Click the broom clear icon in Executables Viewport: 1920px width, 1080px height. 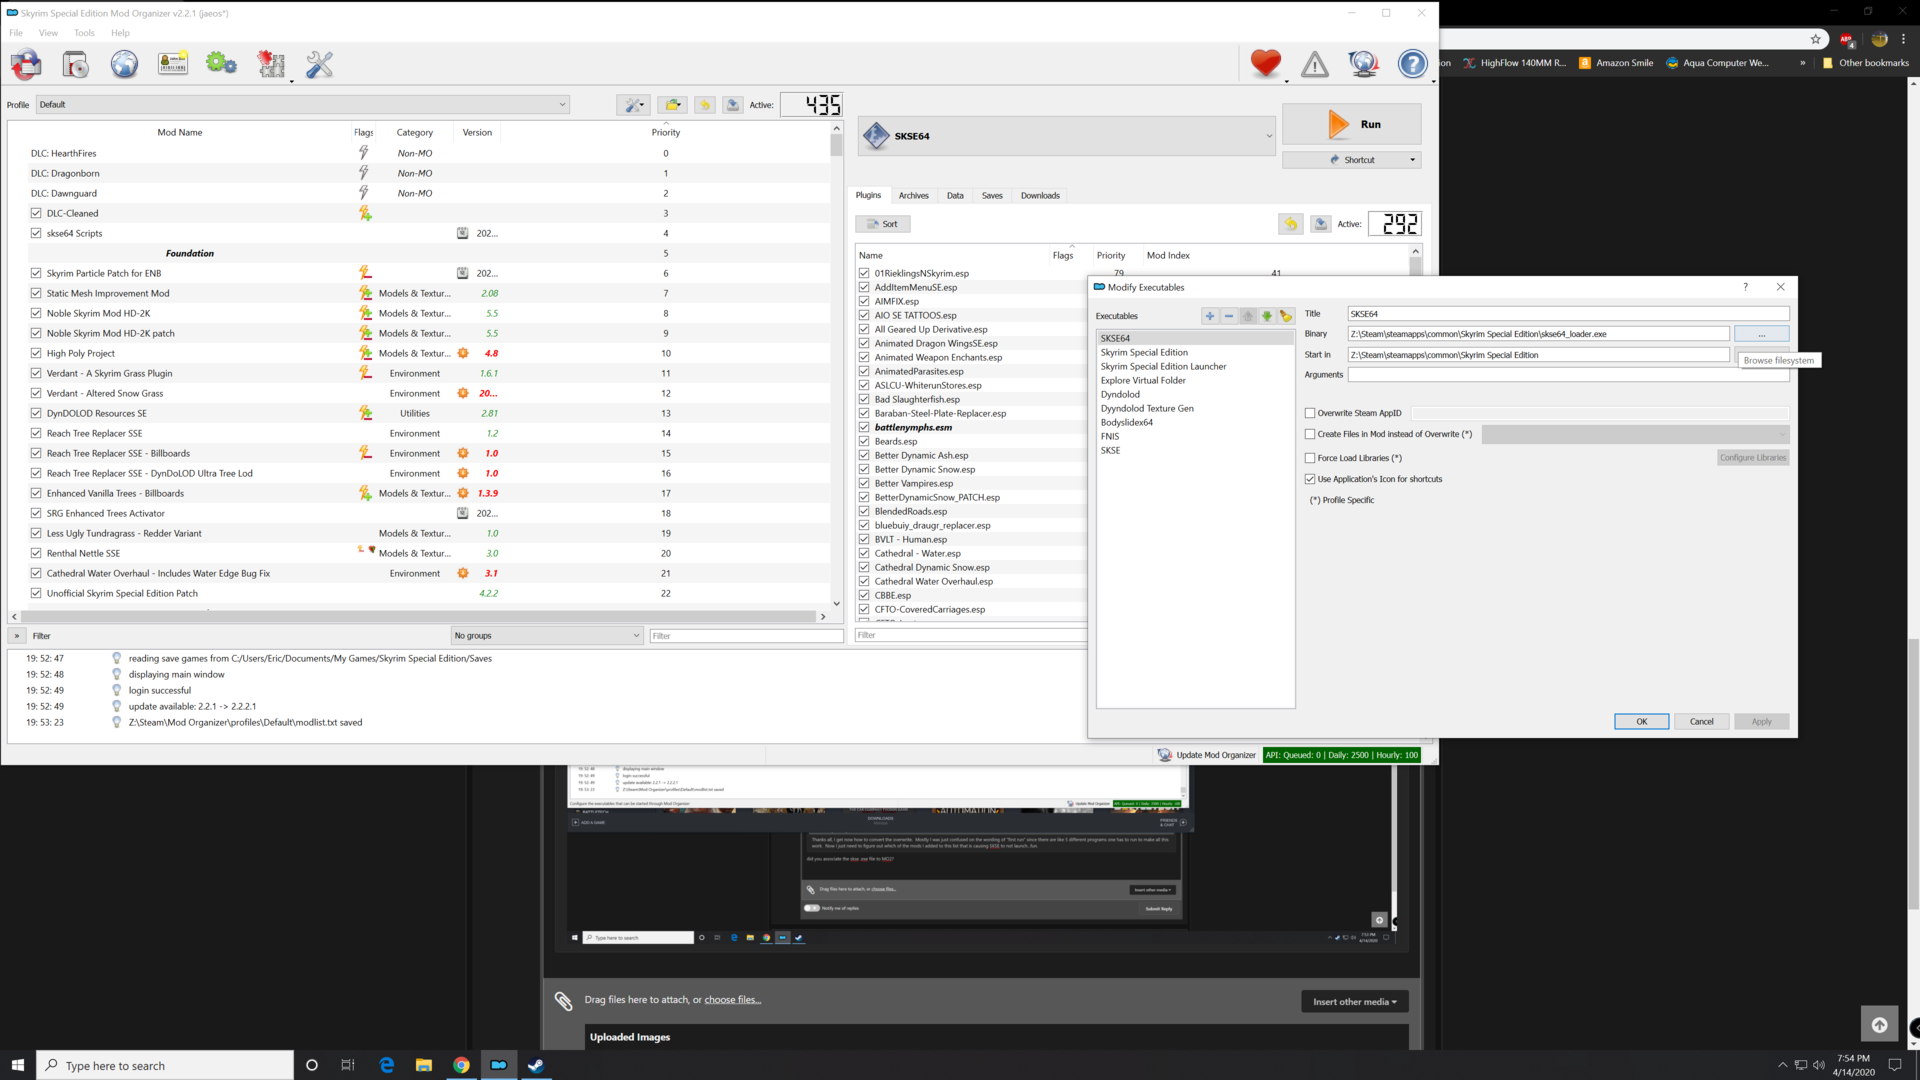point(1286,316)
